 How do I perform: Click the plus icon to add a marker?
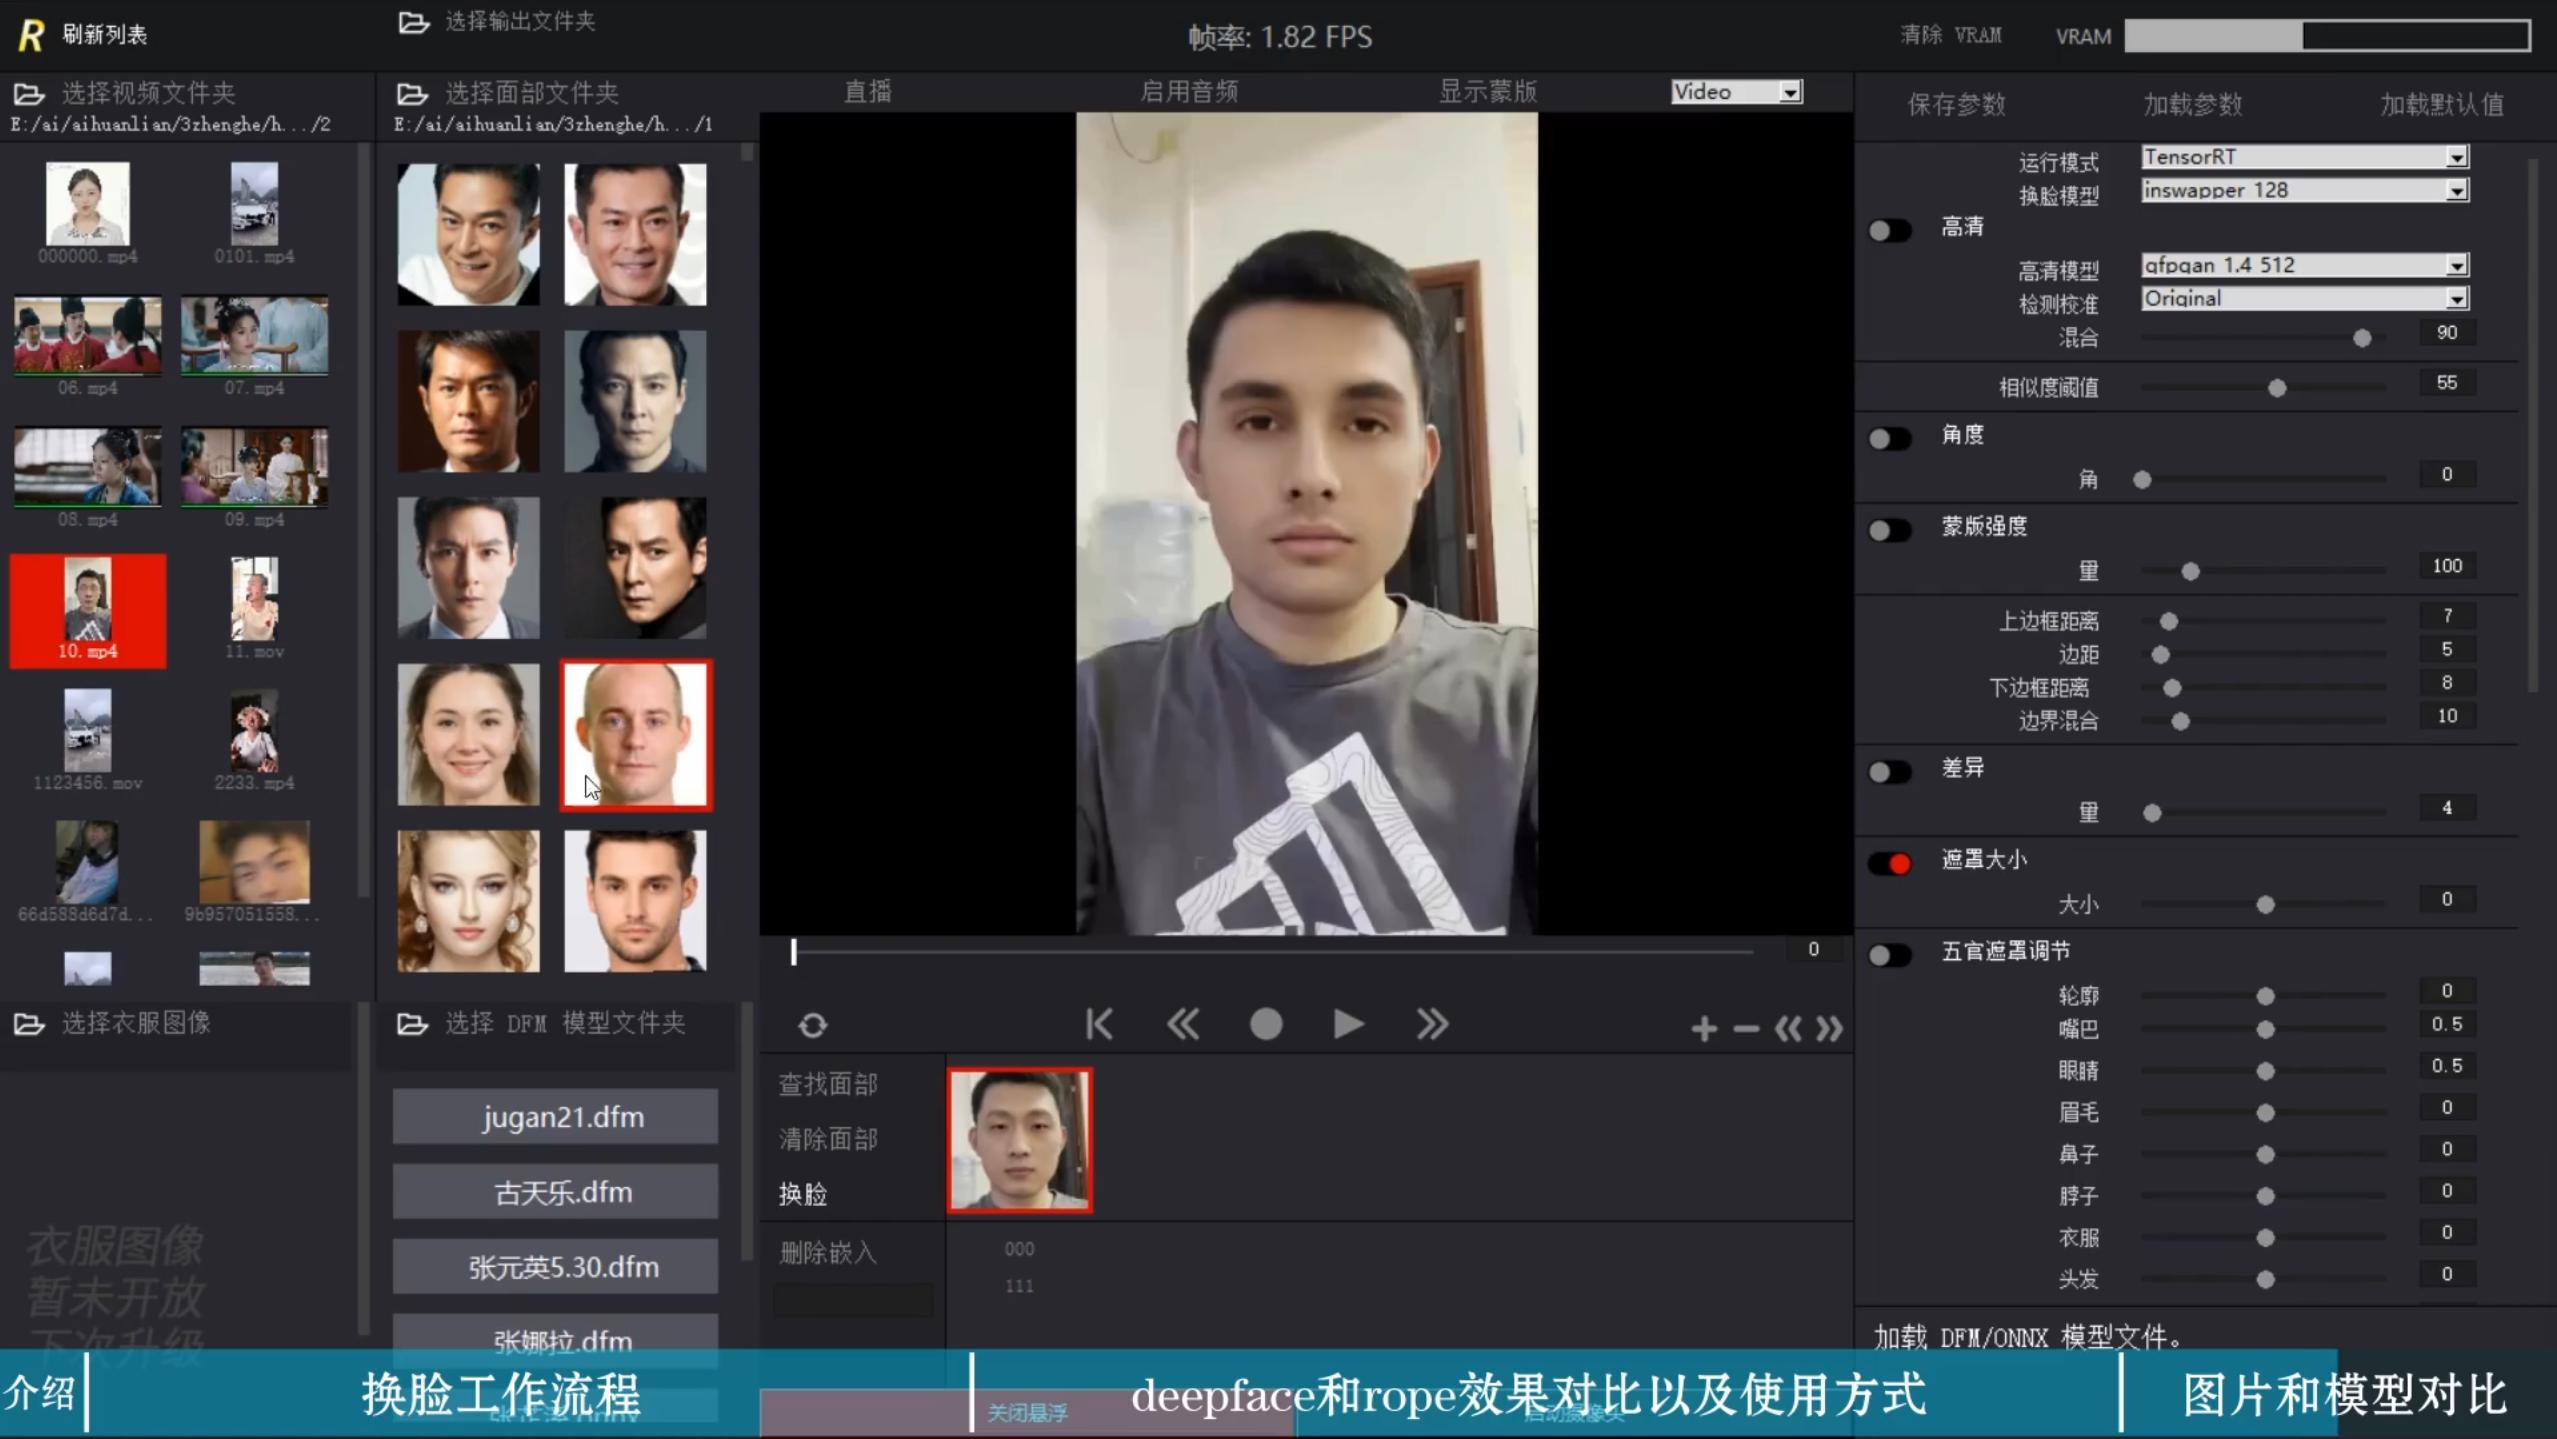click(1703, 1028)
